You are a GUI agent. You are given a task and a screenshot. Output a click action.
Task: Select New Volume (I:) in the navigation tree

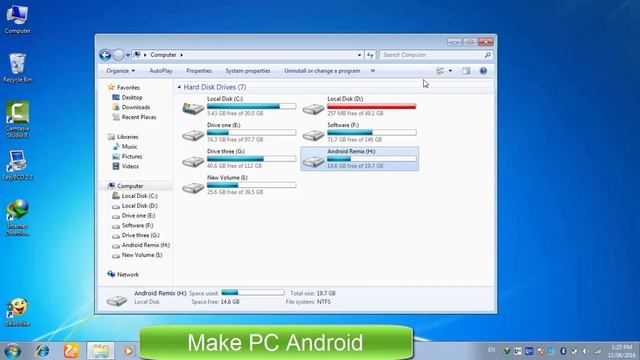(x=142, y=255)
